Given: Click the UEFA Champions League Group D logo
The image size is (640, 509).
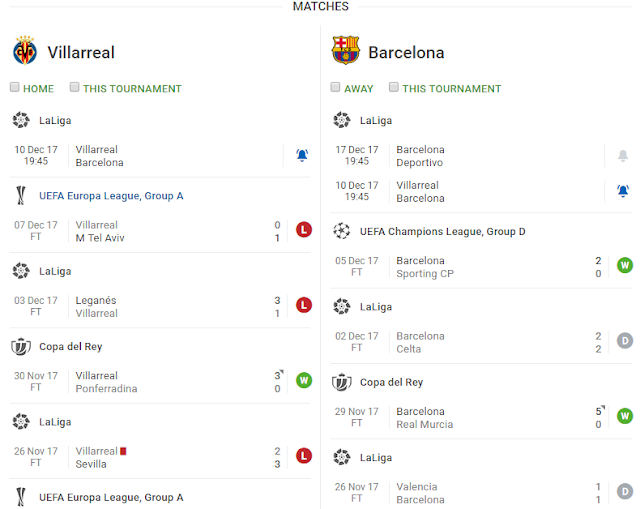Looking at the screenshot, I should (x=341, y=231).
